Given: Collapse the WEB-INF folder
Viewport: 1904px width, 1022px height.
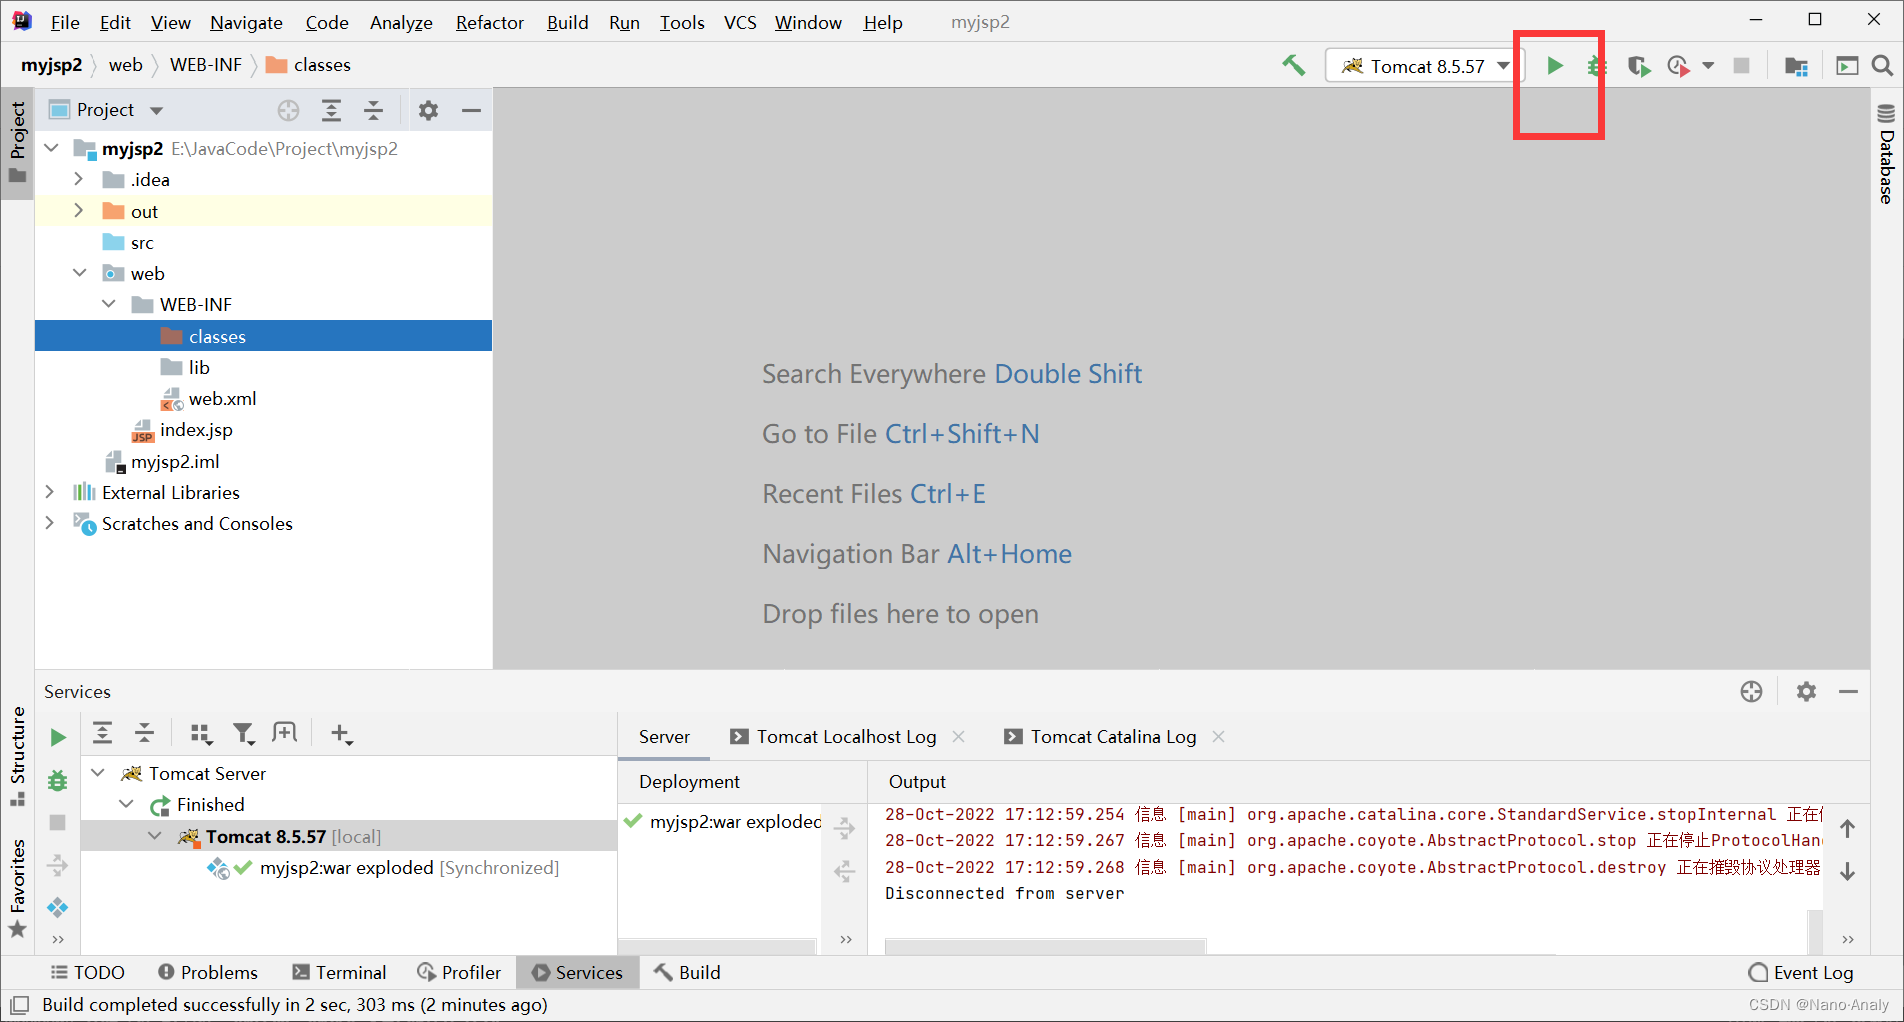Looking at the screenshot, I should click(x=109, y=304).
